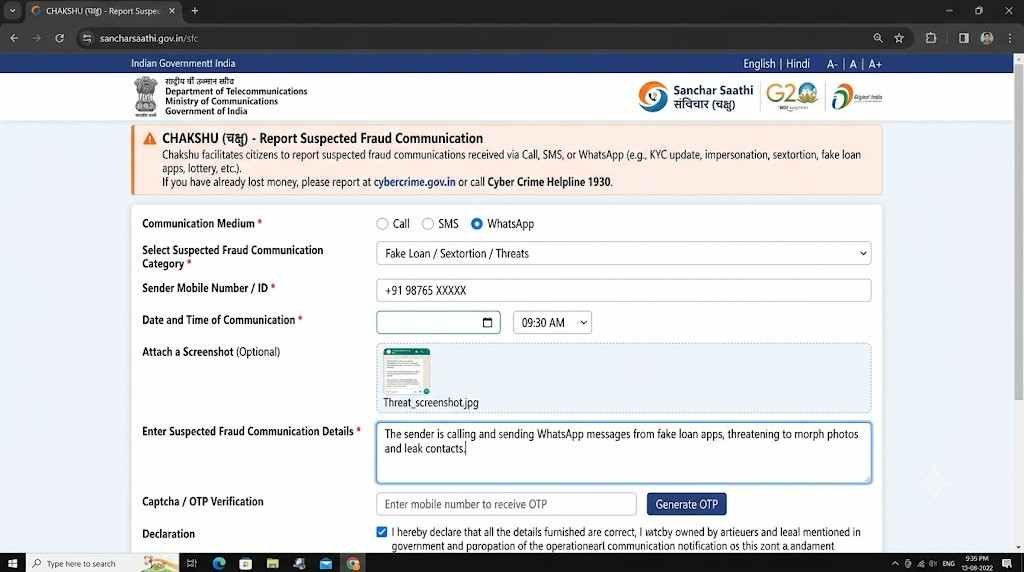Open the date picker calendar icon
Screen dimensions: 1024x572
[x=487, y=323]
